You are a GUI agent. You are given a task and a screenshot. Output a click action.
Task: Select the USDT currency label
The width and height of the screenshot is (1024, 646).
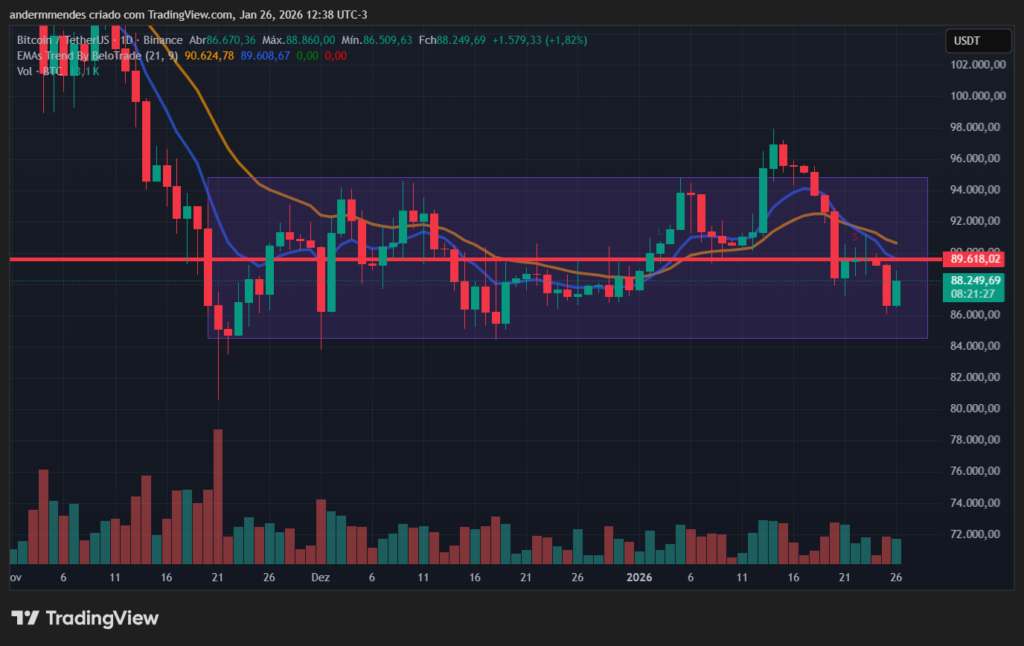click(x=977, y=41)
